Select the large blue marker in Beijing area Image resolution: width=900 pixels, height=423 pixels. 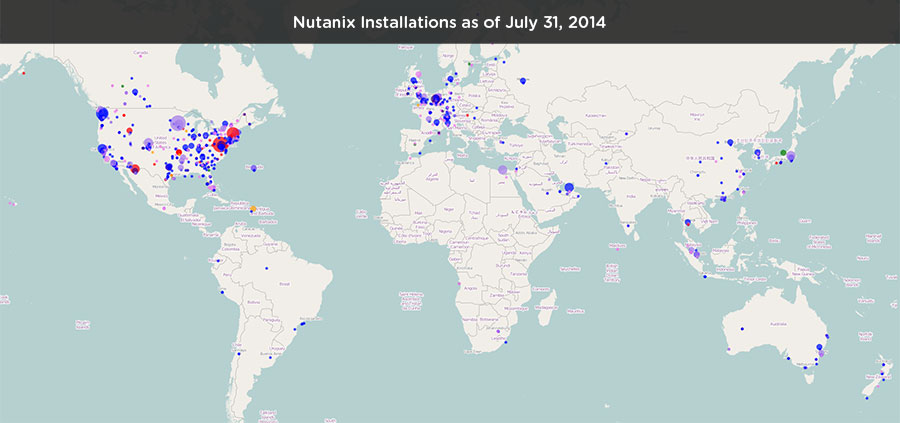(x=731, y=142)
